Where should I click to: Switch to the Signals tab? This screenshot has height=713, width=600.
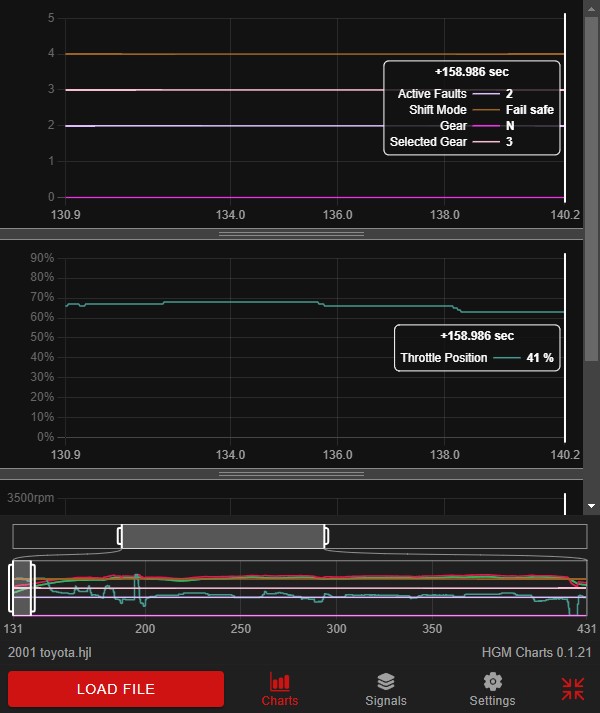point(386,689)
